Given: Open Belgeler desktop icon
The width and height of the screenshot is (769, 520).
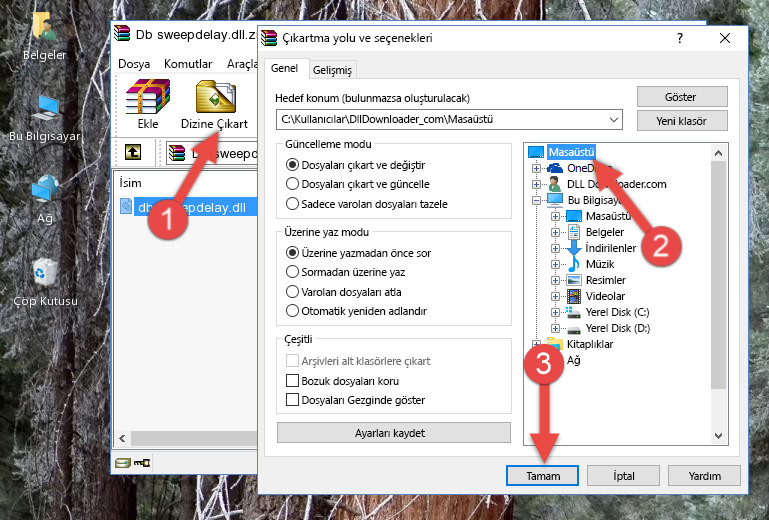Looking at the screenshot, I should [45, 36].
